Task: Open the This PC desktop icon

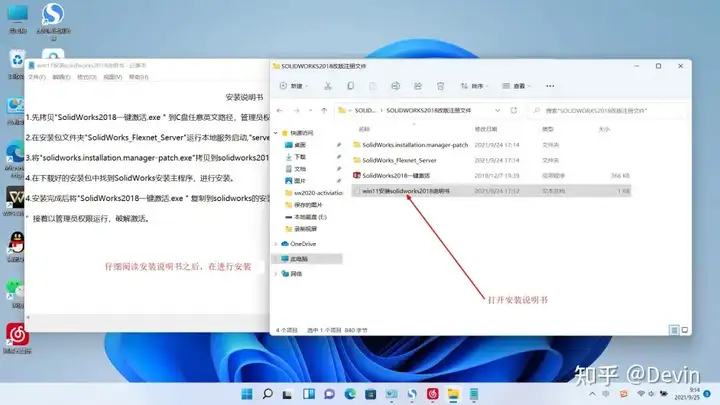Action: pyautogui.click(x=17, y=19)
